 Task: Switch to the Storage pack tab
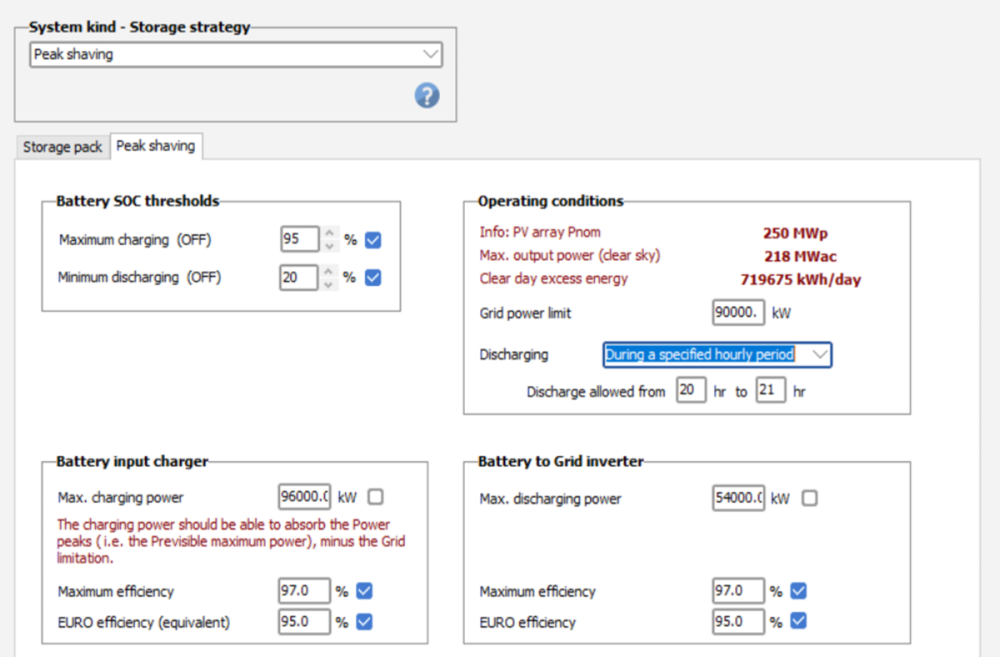pos(62,147)
